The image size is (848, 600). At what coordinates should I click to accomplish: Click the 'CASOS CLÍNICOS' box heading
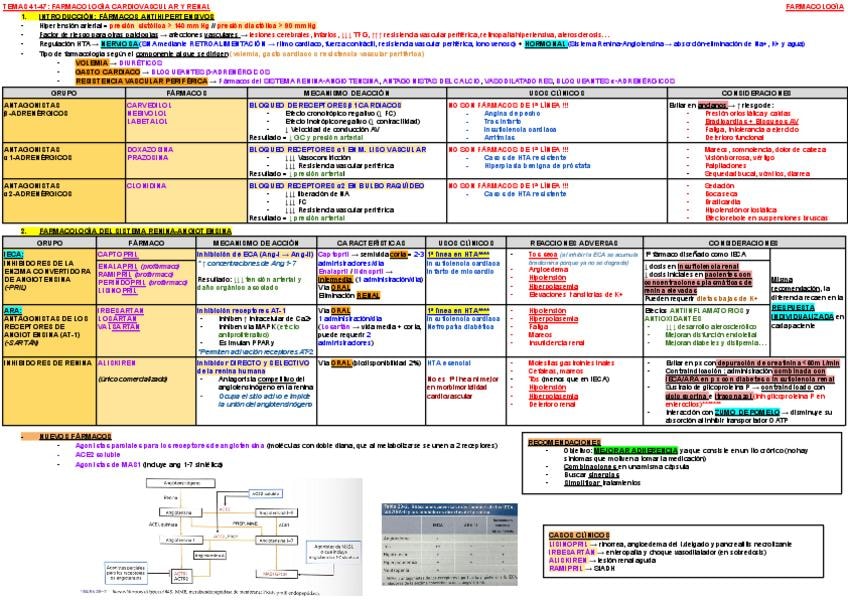click(x=579, y=535)
